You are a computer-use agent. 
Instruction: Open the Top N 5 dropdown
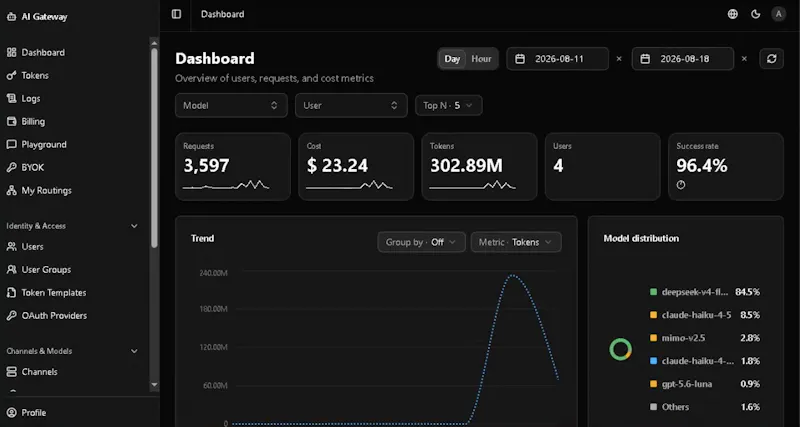pos(448,105)
